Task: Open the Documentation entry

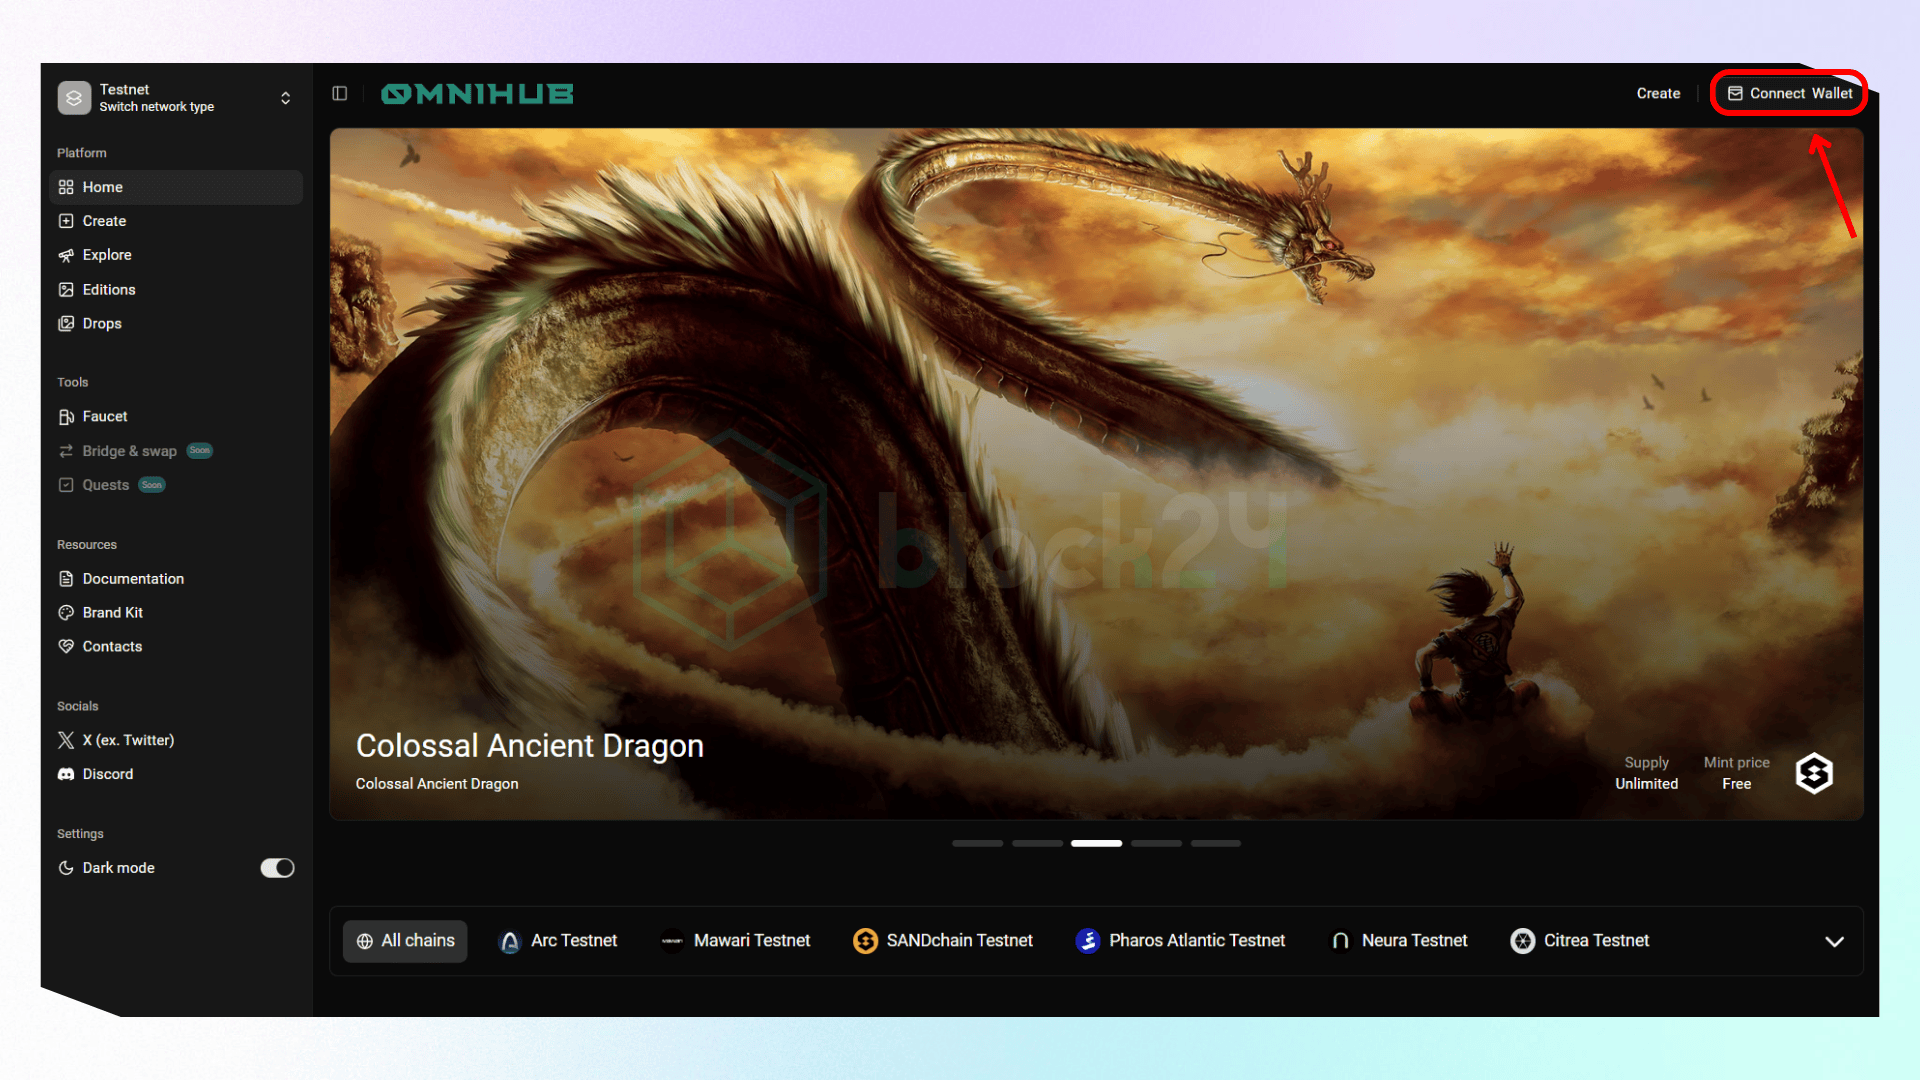Action: pos(133,578)
